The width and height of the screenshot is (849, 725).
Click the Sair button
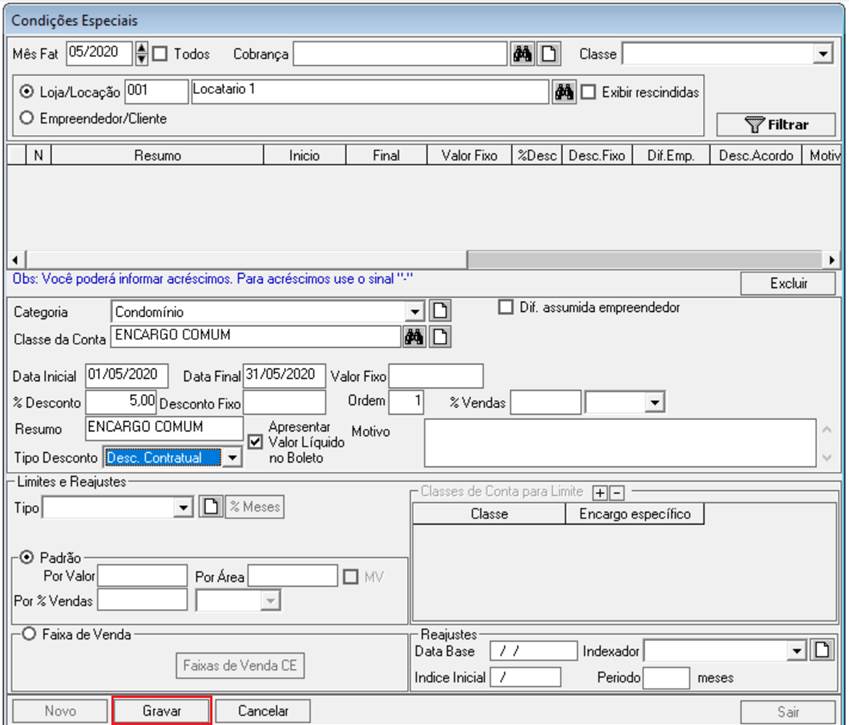pyautogui.click(x=788, y=711)
